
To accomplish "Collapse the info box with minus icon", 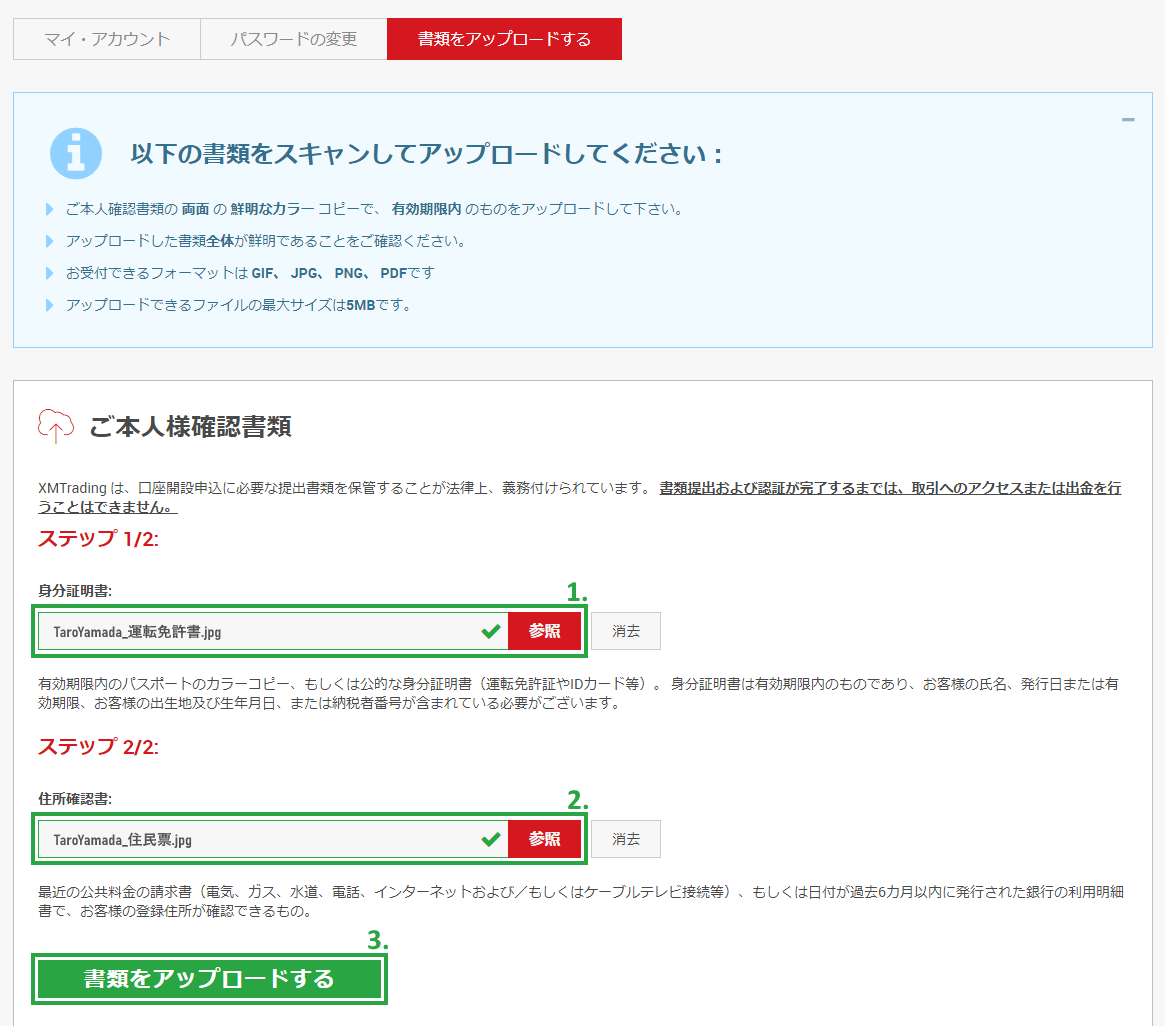I will click(x=1128, y=120).
